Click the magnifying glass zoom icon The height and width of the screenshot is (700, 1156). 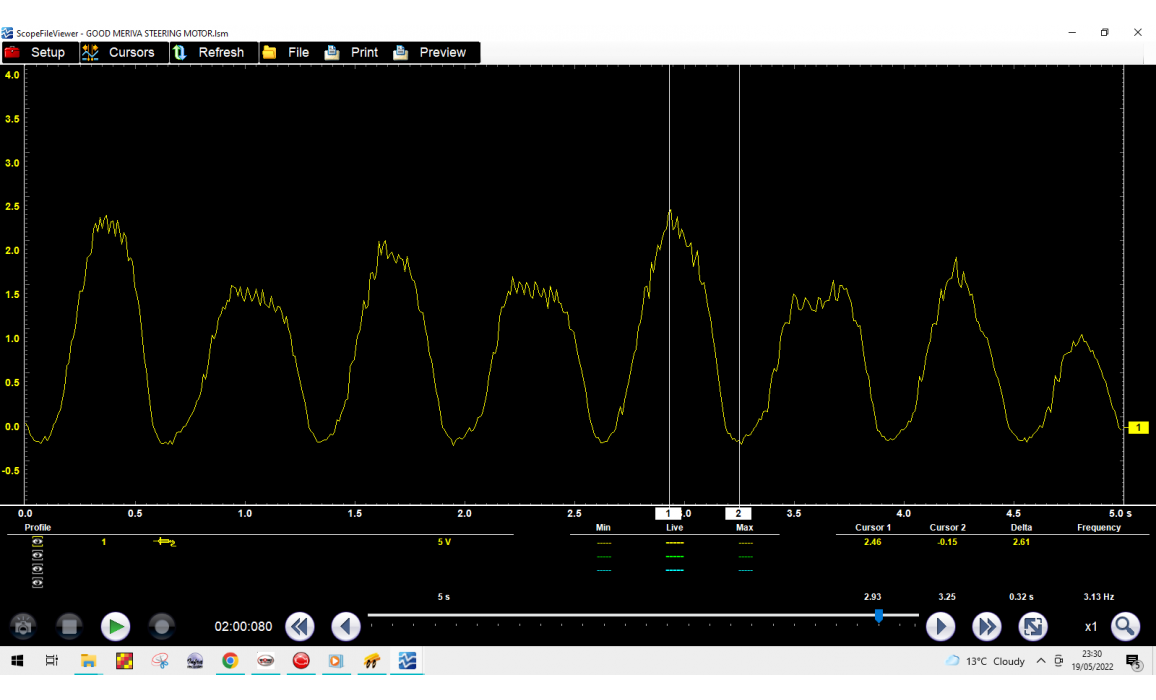(1125, 627)
